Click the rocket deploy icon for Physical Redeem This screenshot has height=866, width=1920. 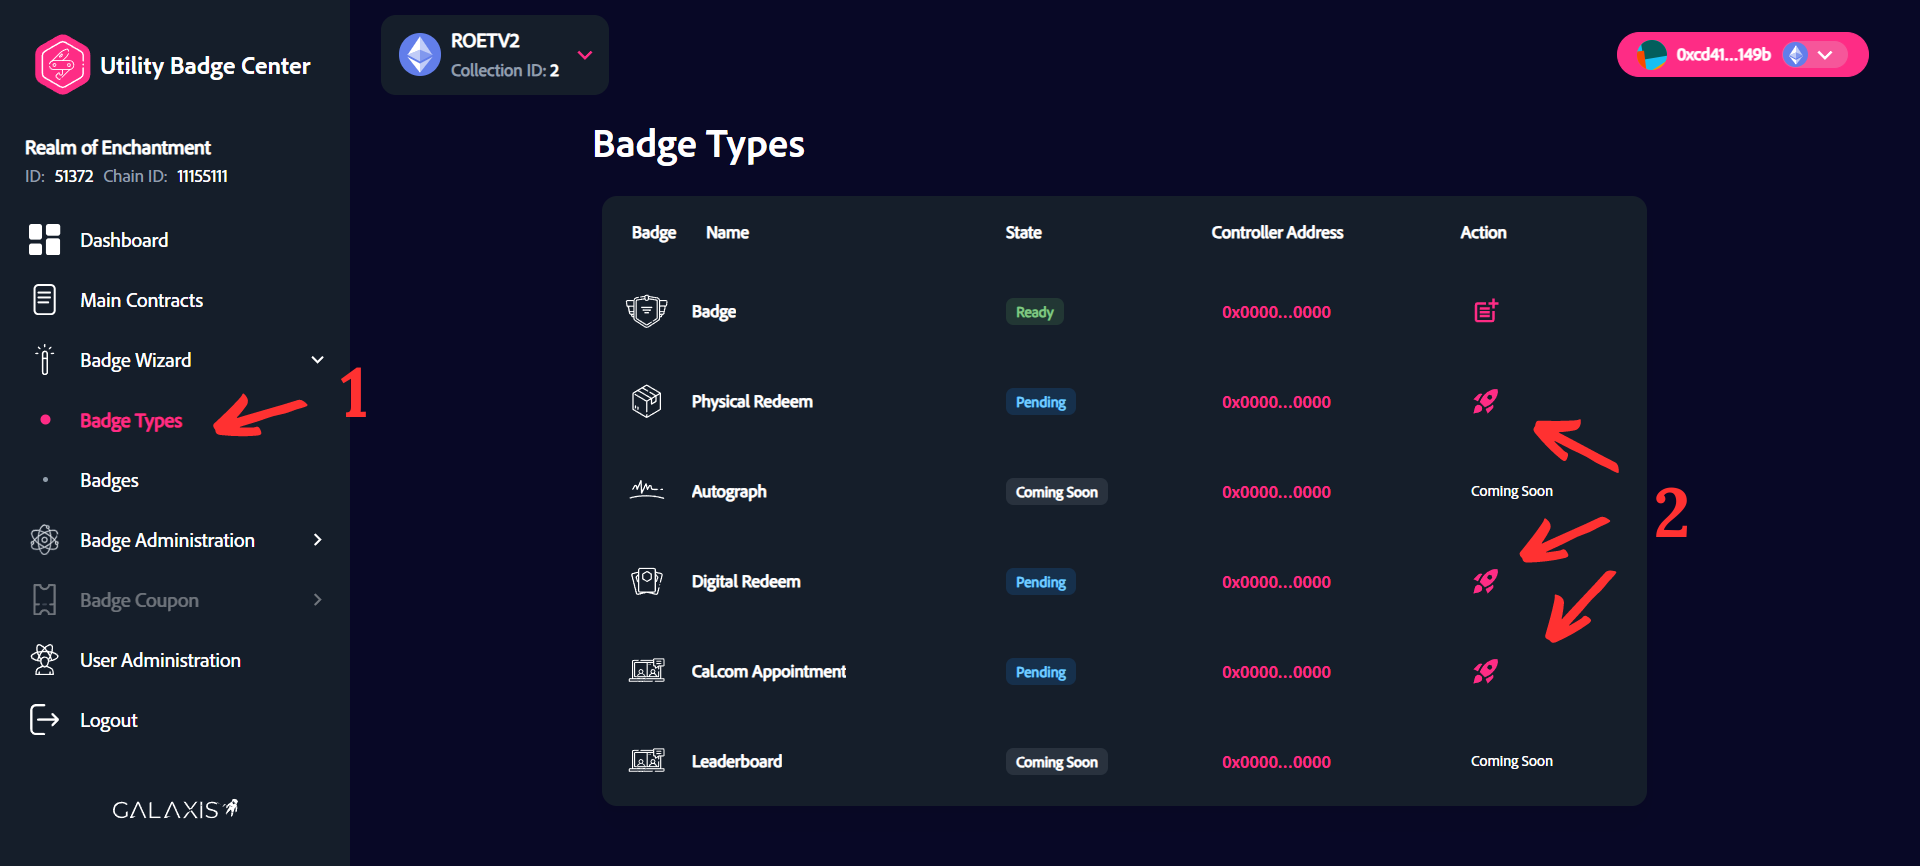click(1485, 402)
